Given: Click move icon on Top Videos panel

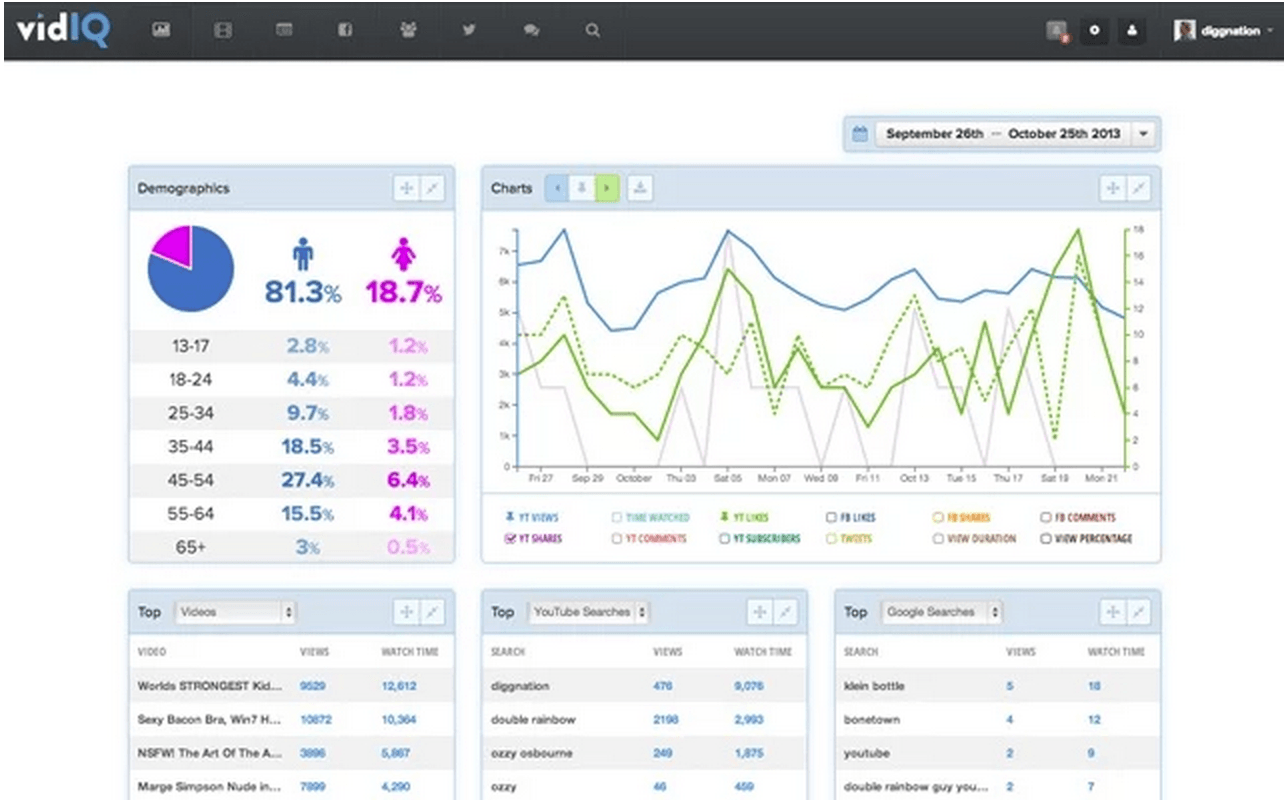Looking at the screenshot, I should pos(406,612).
